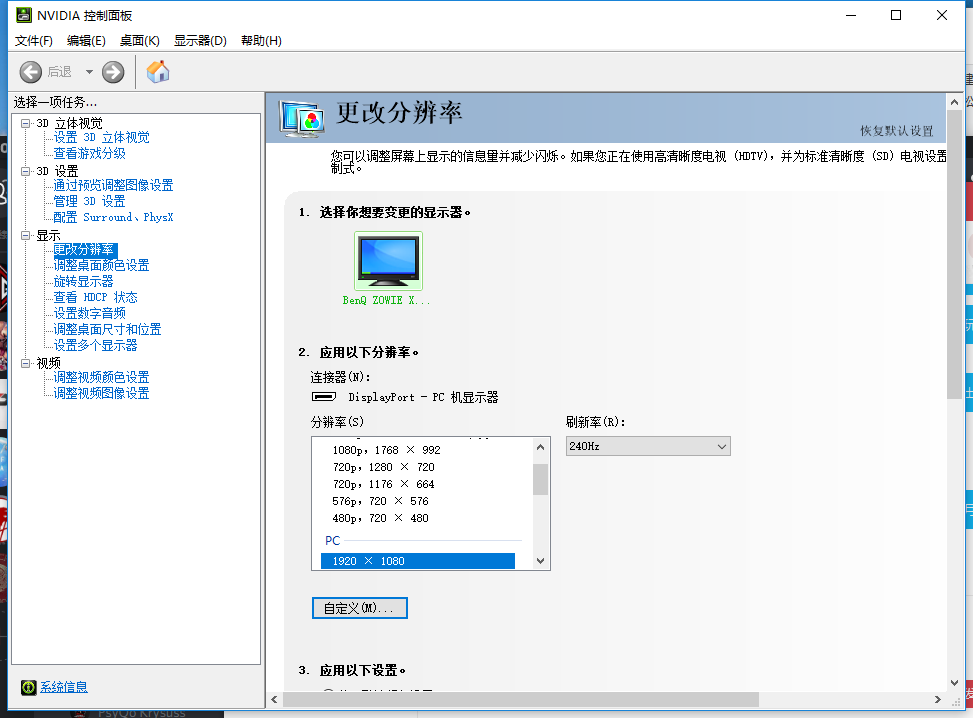The height and width of the screenshot is (718, 973).
Task: Go to home page via house icon
Action: (x=158, y=71)
